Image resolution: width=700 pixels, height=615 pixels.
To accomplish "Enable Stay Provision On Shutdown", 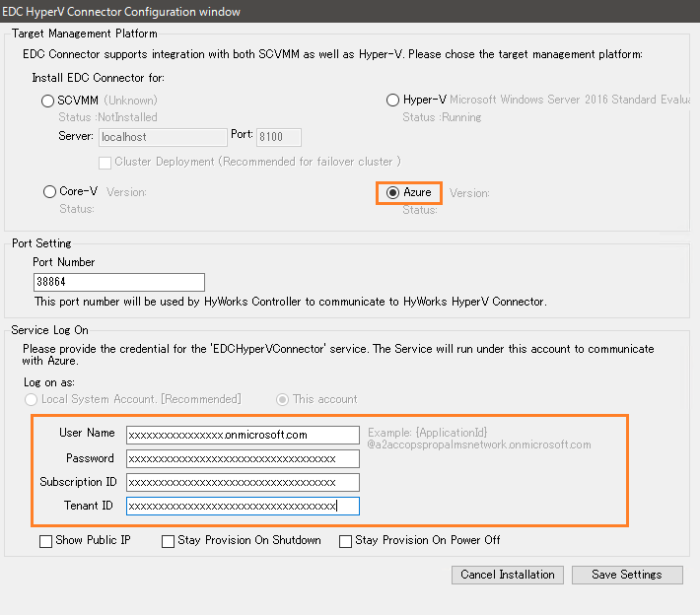I will click(168, 541).
